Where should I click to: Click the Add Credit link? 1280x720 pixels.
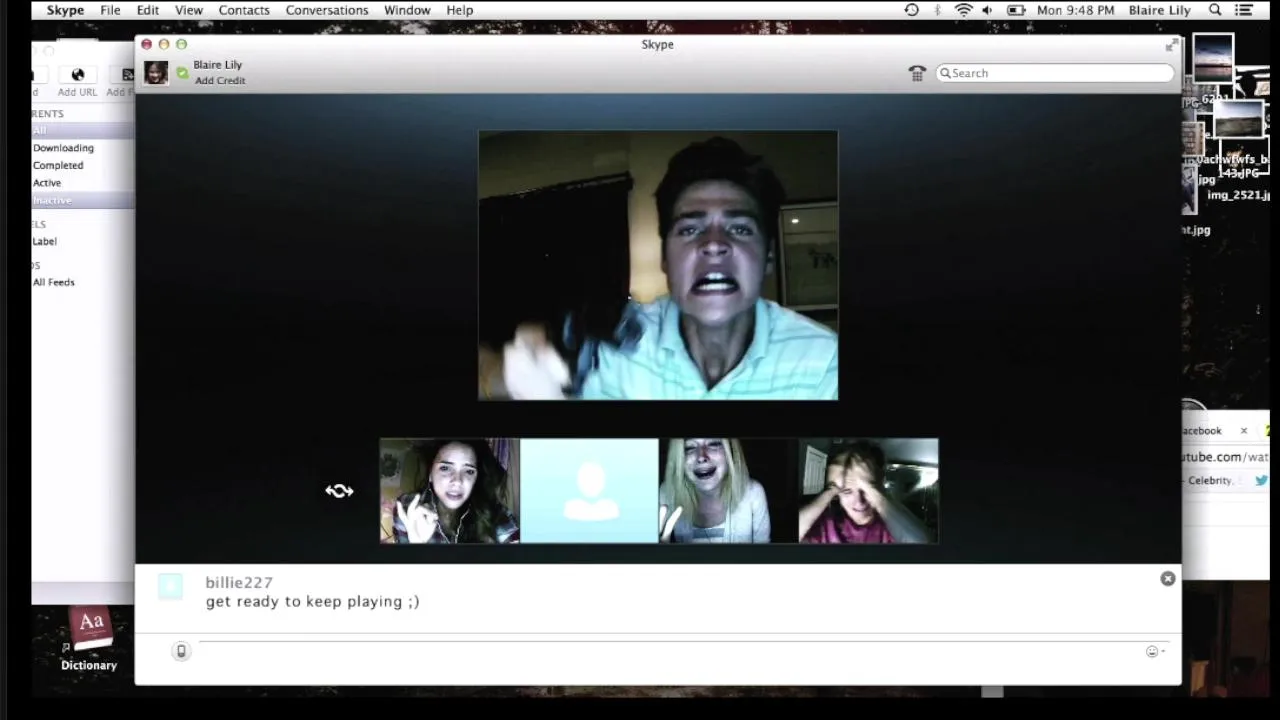coord(220,81)
